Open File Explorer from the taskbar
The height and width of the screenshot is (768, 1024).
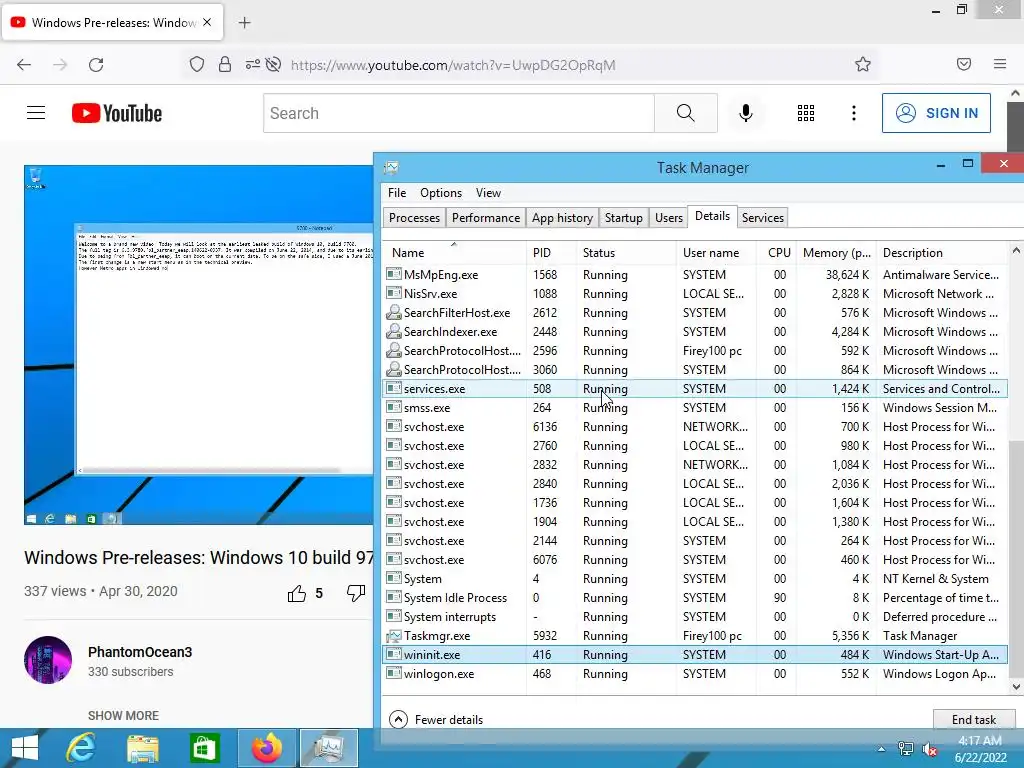pyautogui.click(x=142, y=748)
